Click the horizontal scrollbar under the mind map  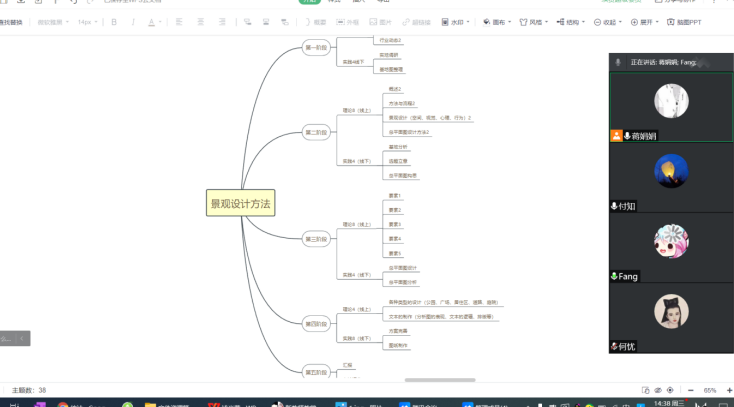(x=412, y=380)
